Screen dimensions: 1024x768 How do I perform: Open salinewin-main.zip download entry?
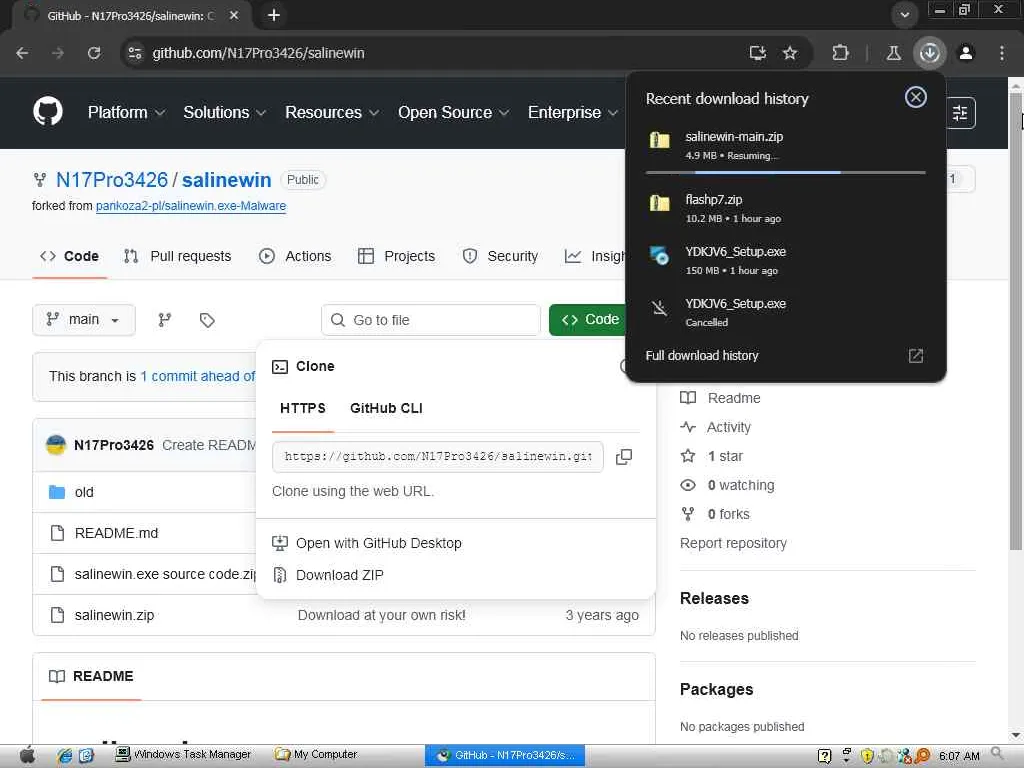click(x=786, y=145)
